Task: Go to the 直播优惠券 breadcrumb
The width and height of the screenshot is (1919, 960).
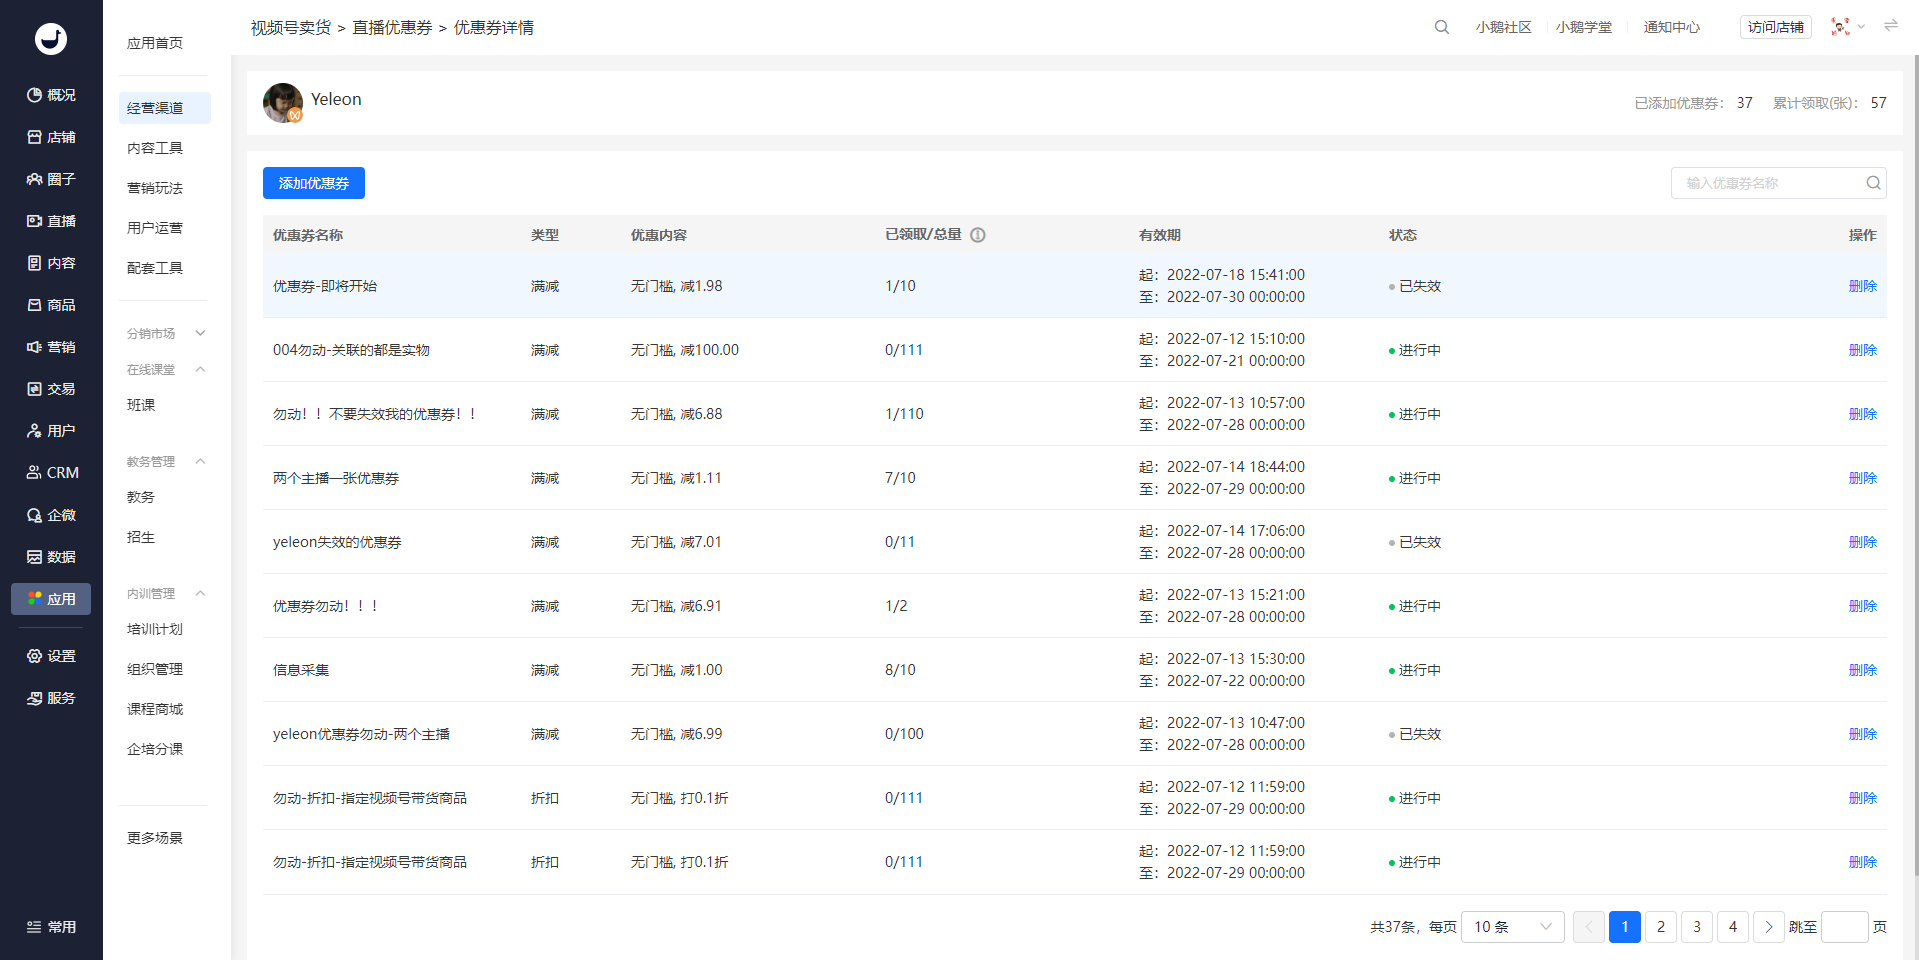Action: [x=392, y=28]
